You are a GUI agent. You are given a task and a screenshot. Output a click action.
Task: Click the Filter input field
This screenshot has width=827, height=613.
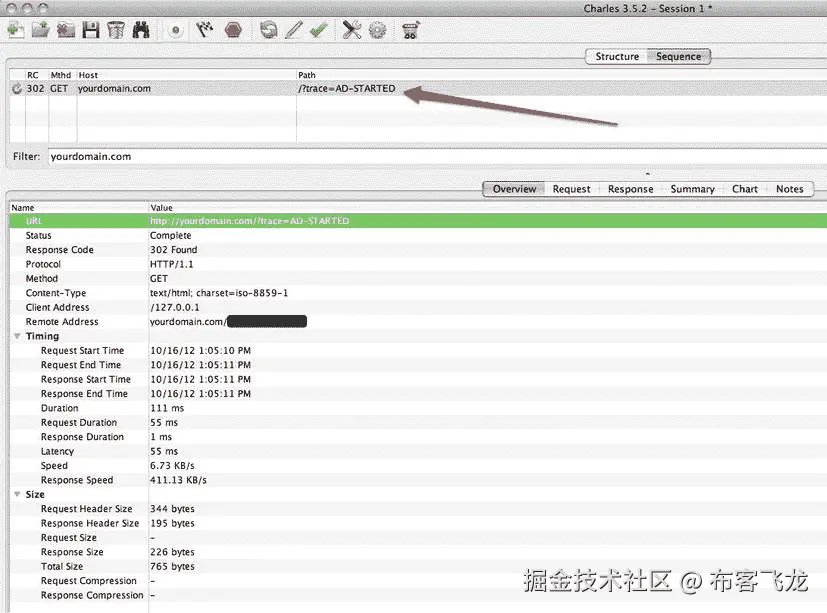(437, 157)
